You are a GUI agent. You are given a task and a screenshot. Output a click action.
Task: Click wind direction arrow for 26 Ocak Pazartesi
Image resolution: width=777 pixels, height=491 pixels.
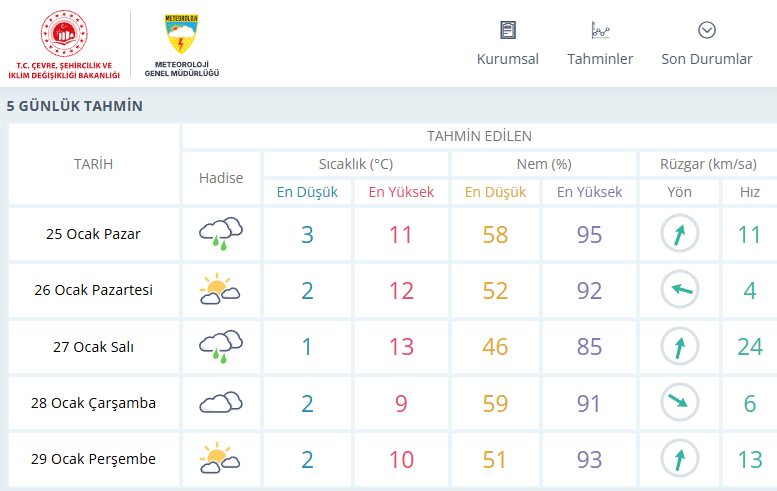pos(679,291)
